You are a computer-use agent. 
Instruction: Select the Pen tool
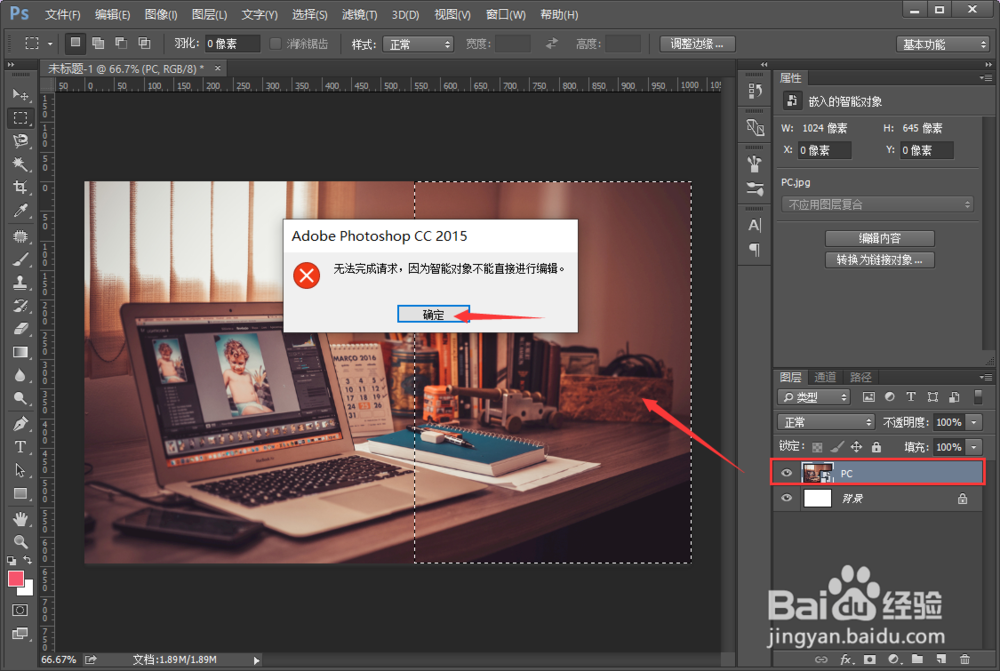[x=20, y=424]
